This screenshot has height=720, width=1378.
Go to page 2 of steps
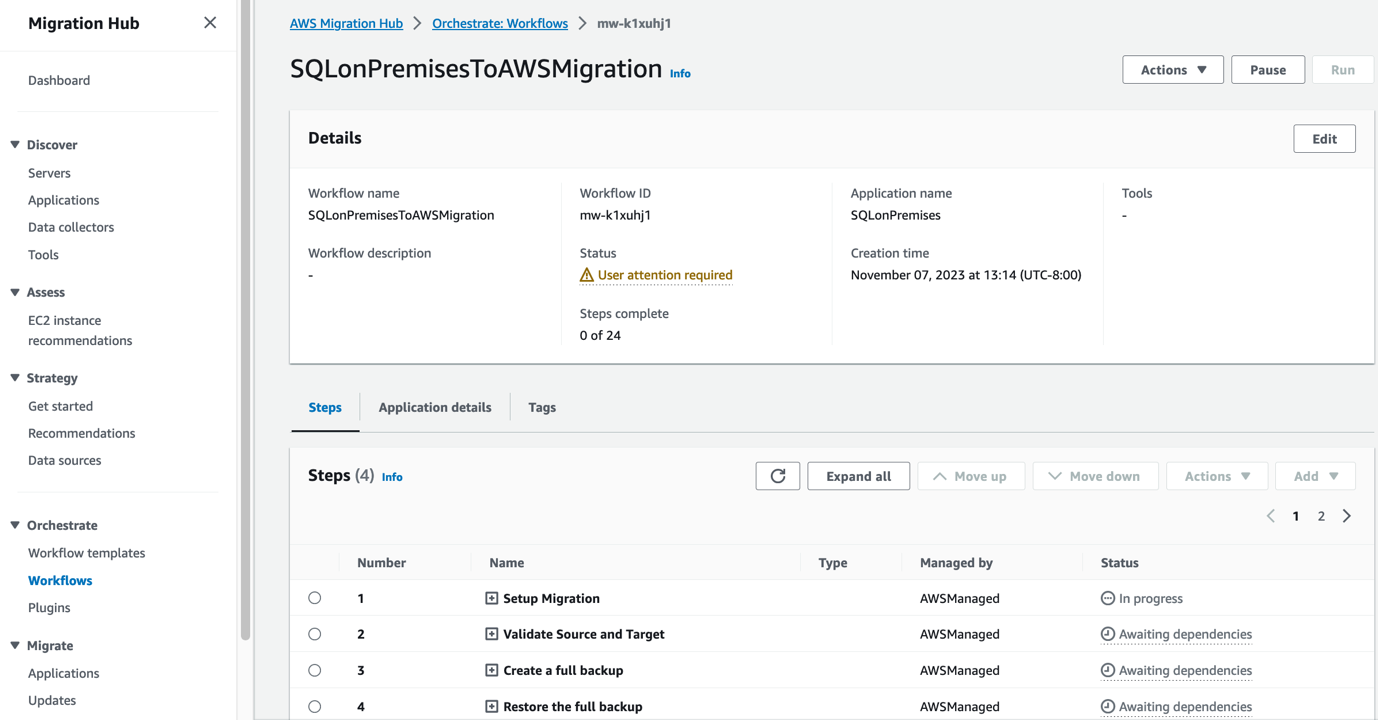1321,516
